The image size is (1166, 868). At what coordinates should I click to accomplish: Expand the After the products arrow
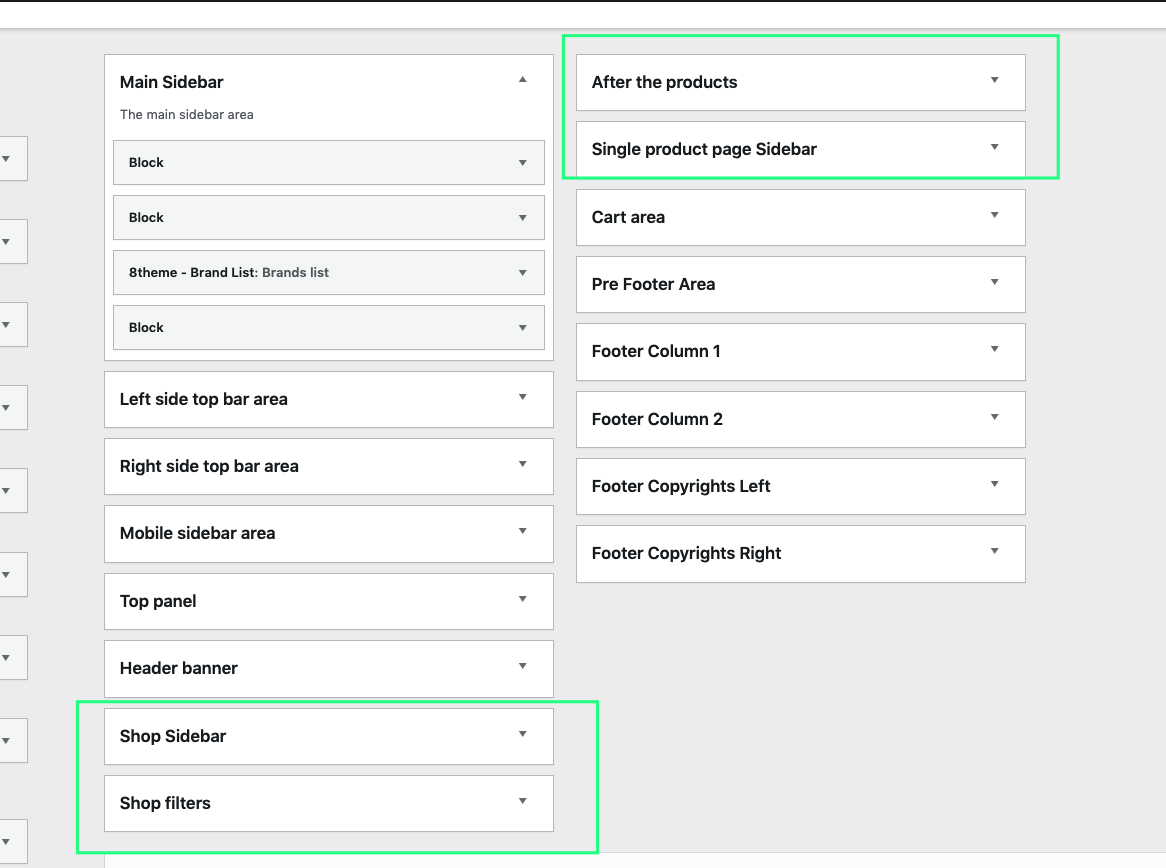pos(994,80)
